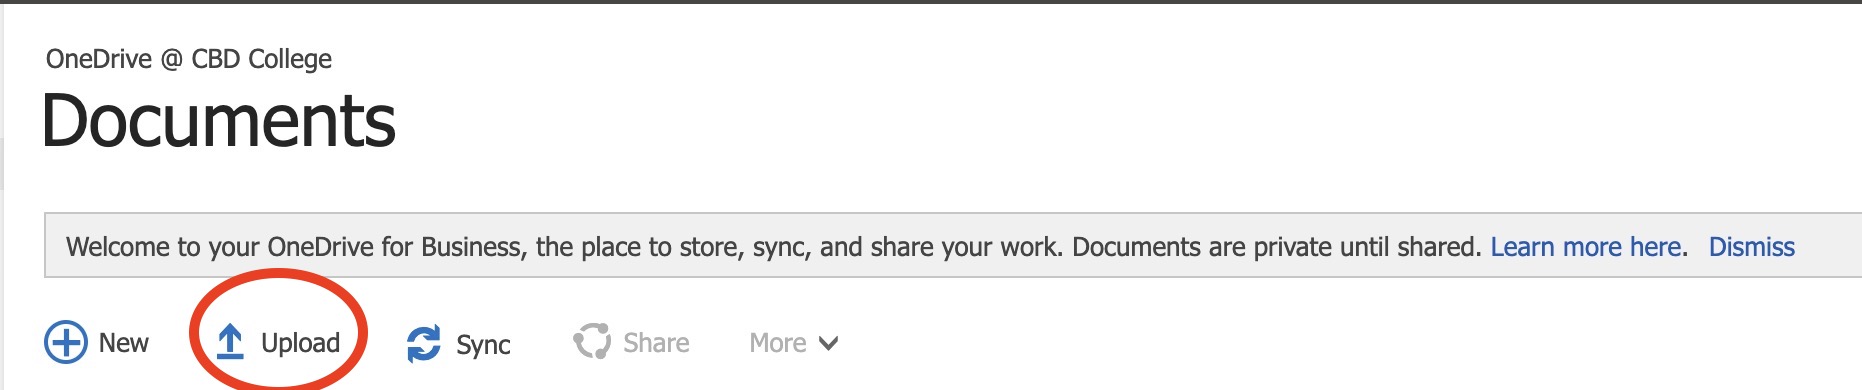Select the New text label

pos(123,343)
